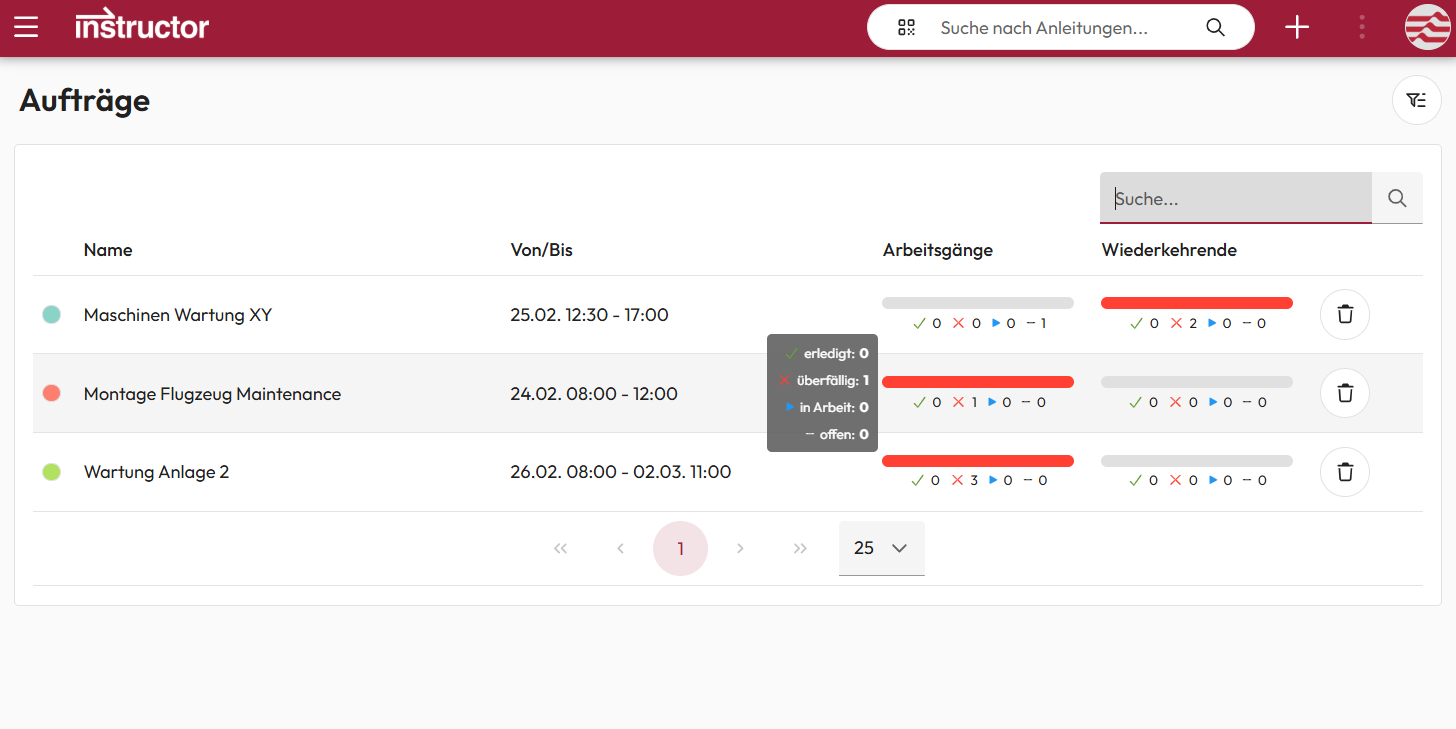Click the teal status dot for Maschinen Wartung XY
The width and height of the screenshot is (1456, 729).
[x=52, y=315]
